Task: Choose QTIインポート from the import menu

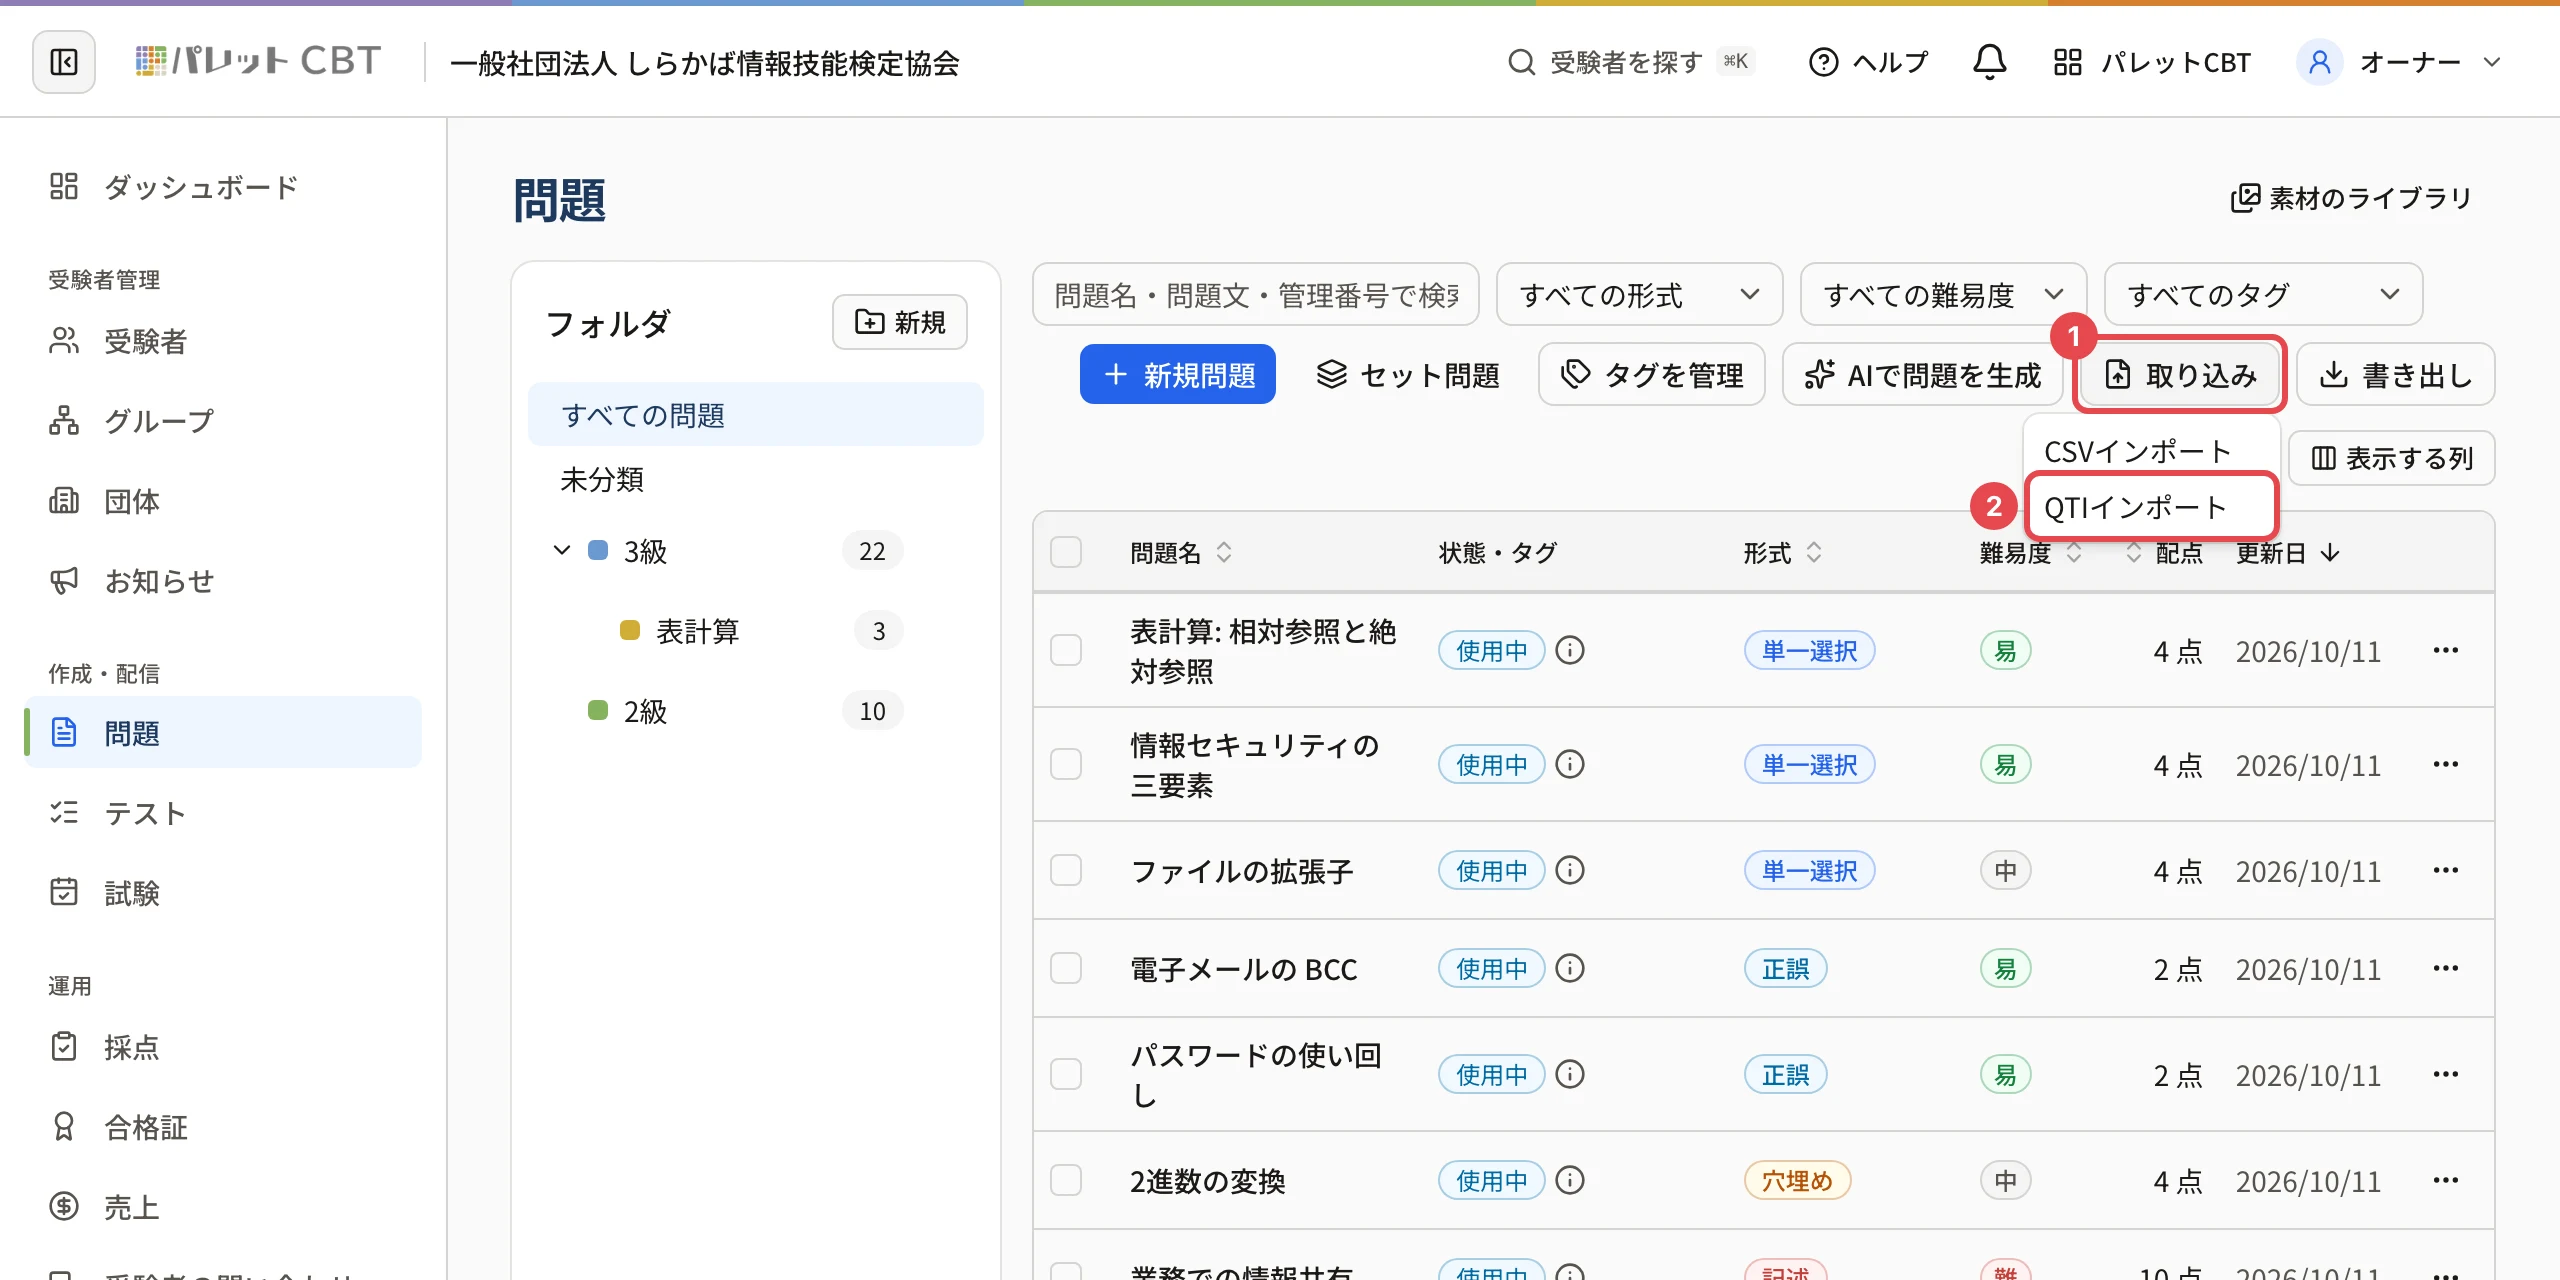Action: tap(2150, 508)
